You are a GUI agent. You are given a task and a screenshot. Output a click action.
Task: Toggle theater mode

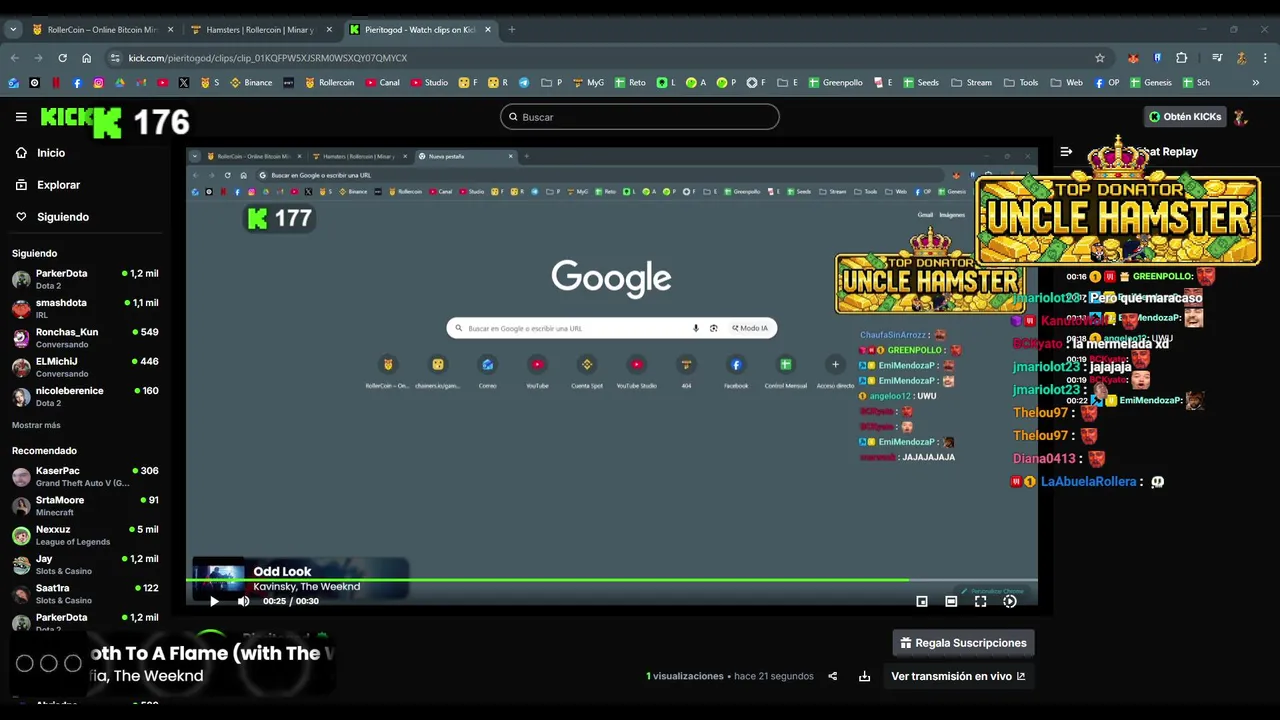pyautogui.click(x=951, y=601)
